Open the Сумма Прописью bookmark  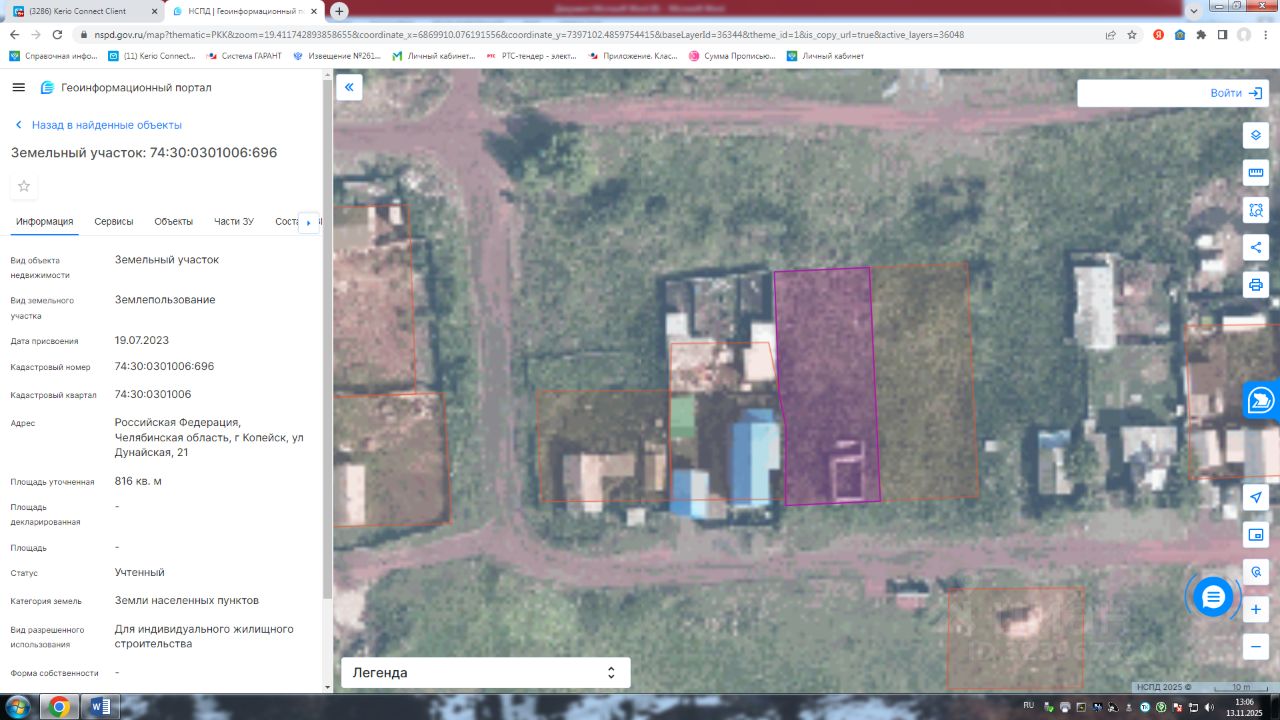pyautogui.click(x=732, y=56)
